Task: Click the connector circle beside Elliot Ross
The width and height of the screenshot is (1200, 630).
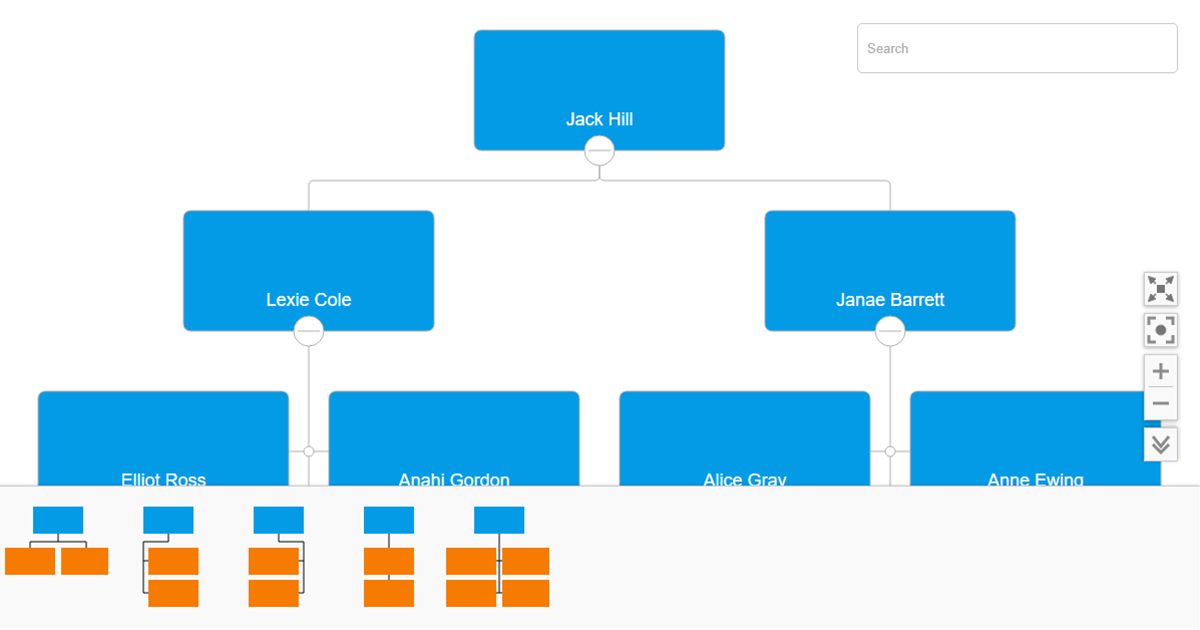Action: point(309,450)
